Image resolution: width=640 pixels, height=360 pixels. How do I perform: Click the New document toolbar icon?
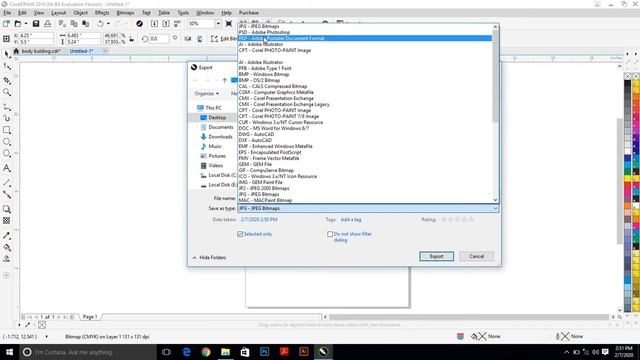(6, 24)
